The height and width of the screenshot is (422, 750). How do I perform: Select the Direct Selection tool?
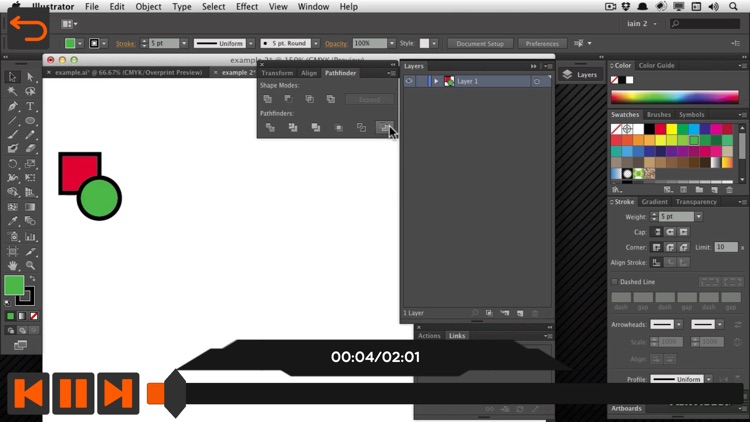pos(30,77)
